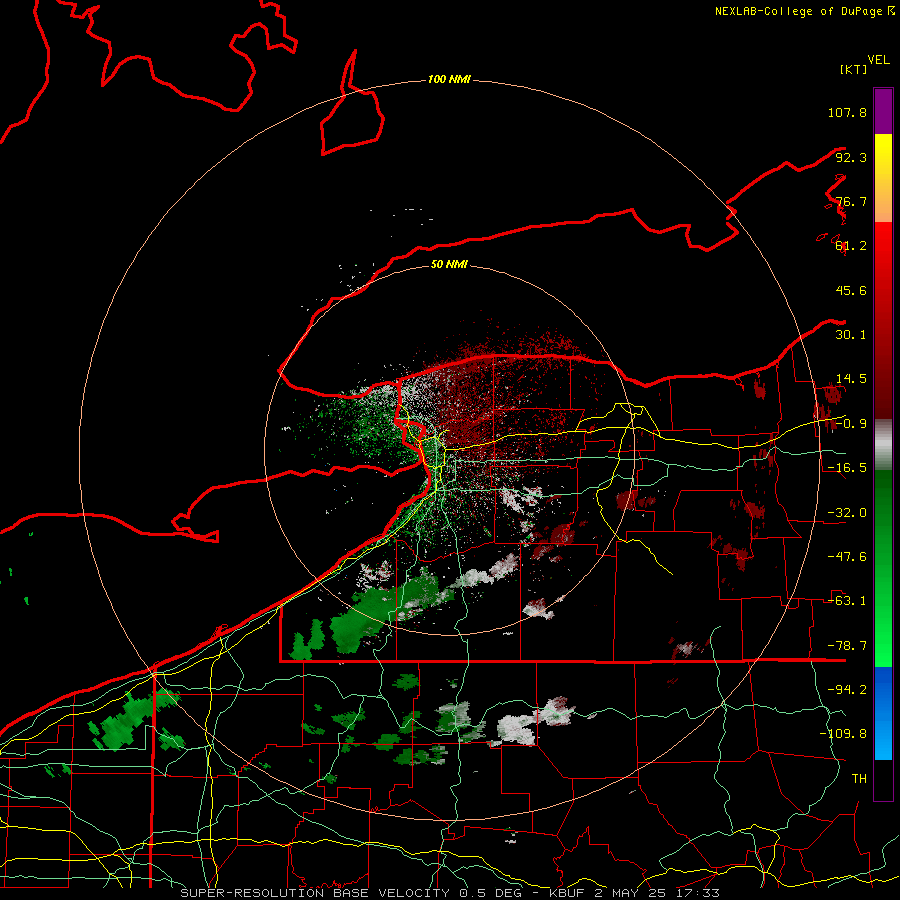
Task: Select the -78.7 scale value
Action: (847, 646)
